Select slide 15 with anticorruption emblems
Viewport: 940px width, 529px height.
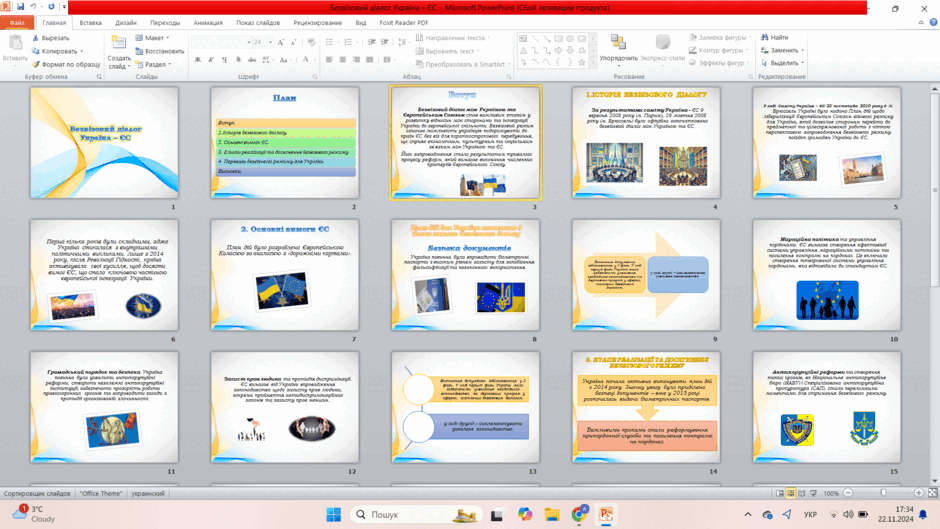tap(827, 407)
